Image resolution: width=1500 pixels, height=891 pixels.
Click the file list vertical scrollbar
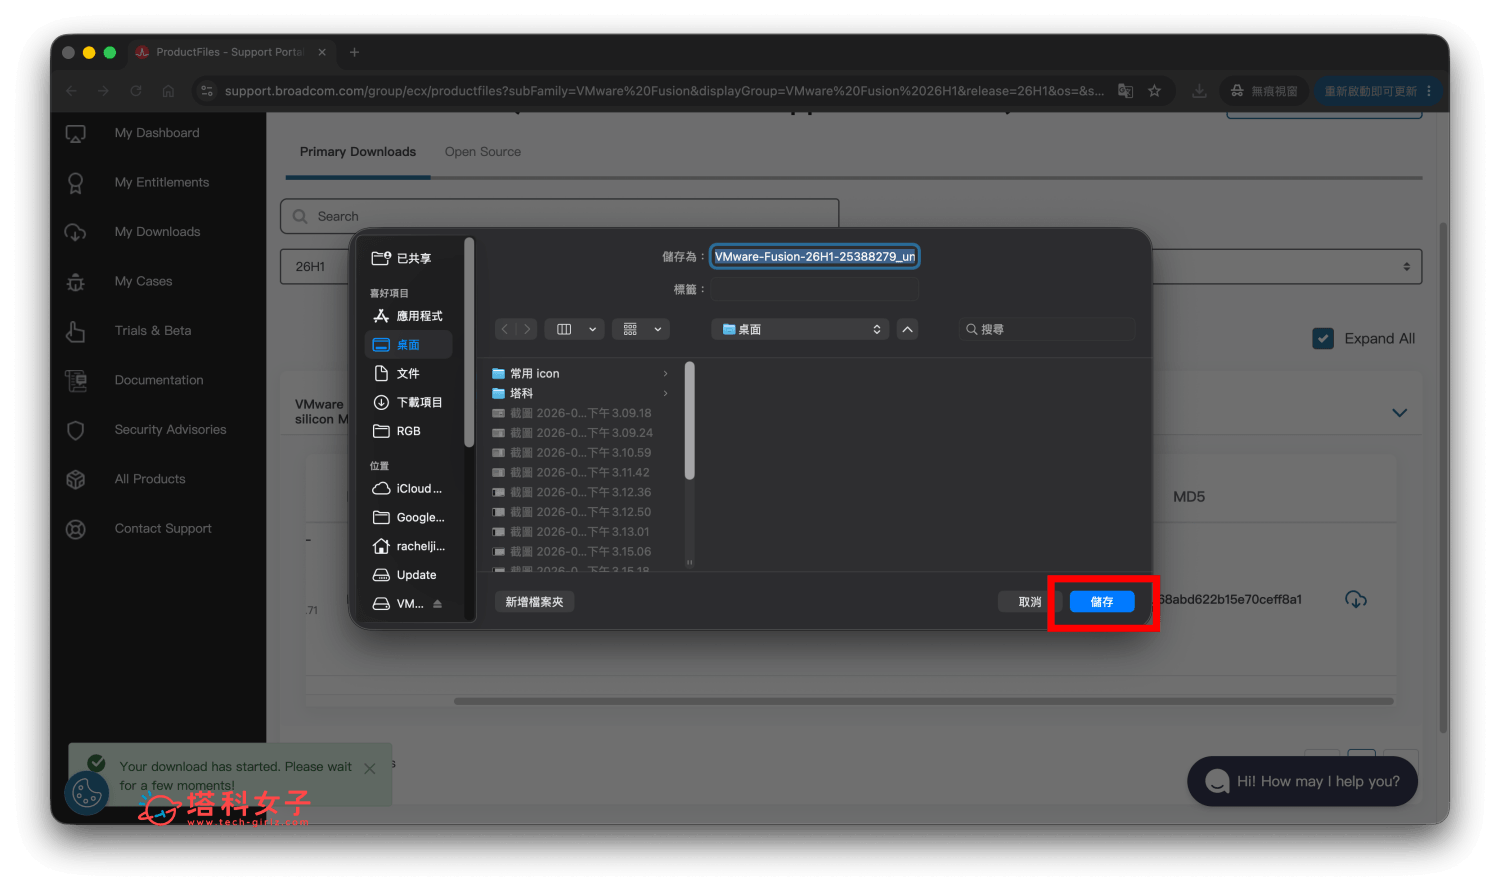click(x=690, y=421)
